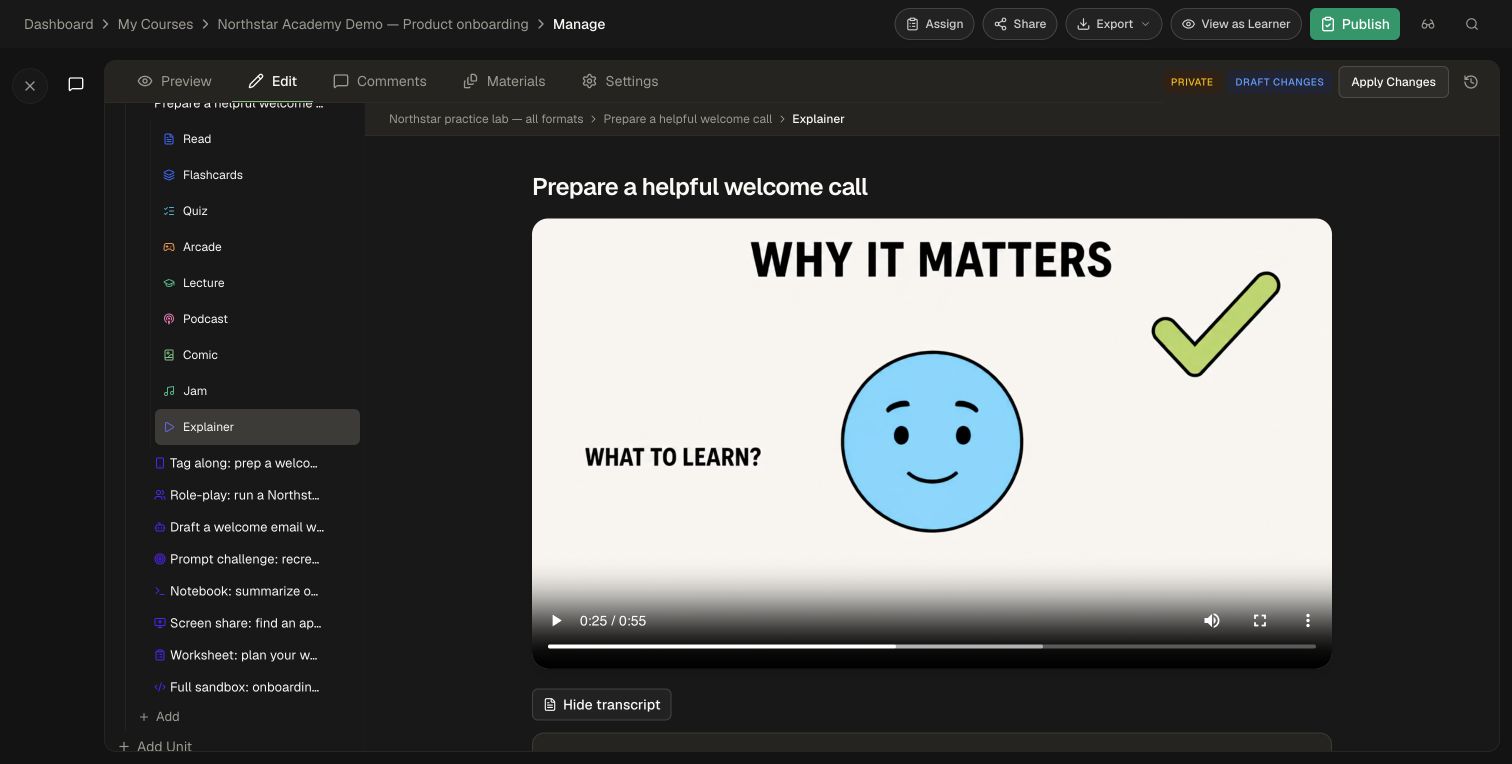Screen dimensions: 1512x764
Task: Toggle Hide transcript button
Action: pyautogui.click(x=601, y=705)
